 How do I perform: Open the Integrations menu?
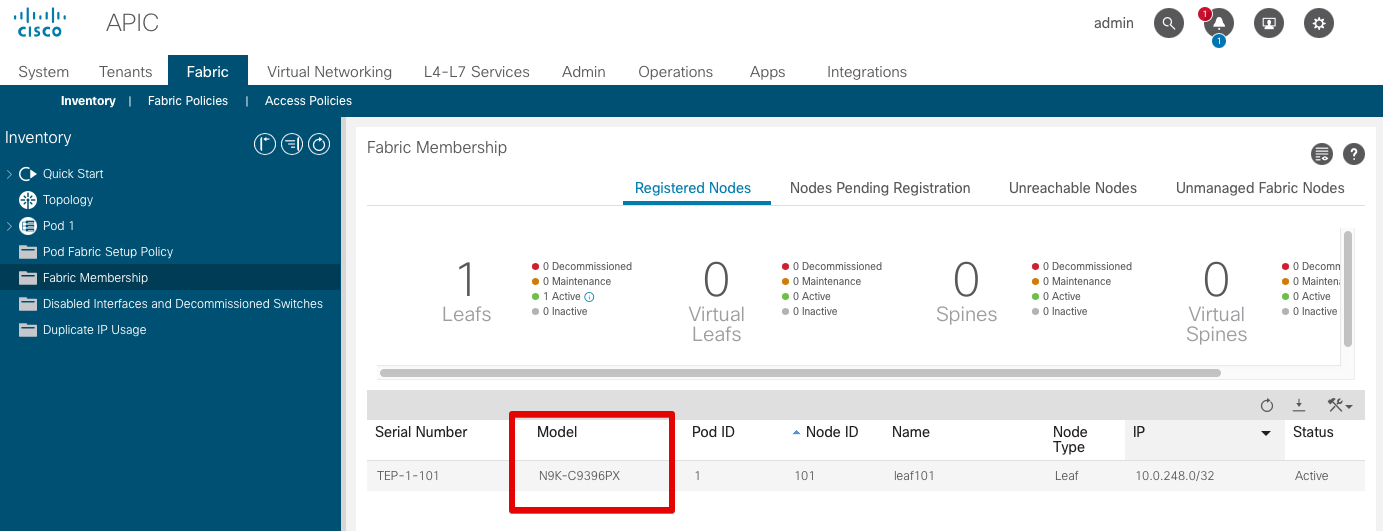(867, 72)
